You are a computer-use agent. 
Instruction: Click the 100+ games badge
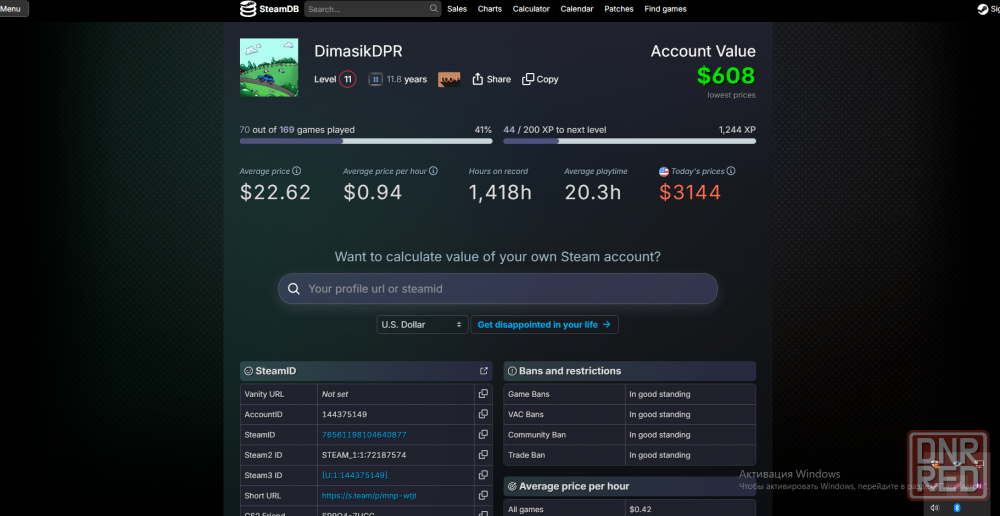point(449,79)
